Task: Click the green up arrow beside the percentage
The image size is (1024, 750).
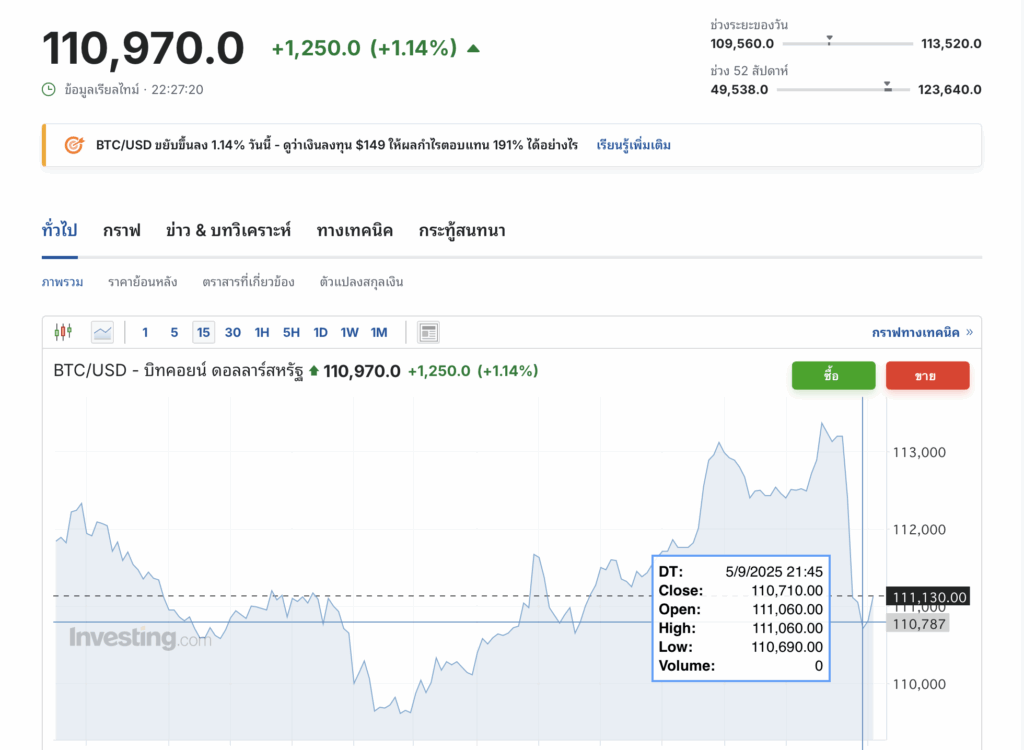Action: coord(473,48)
